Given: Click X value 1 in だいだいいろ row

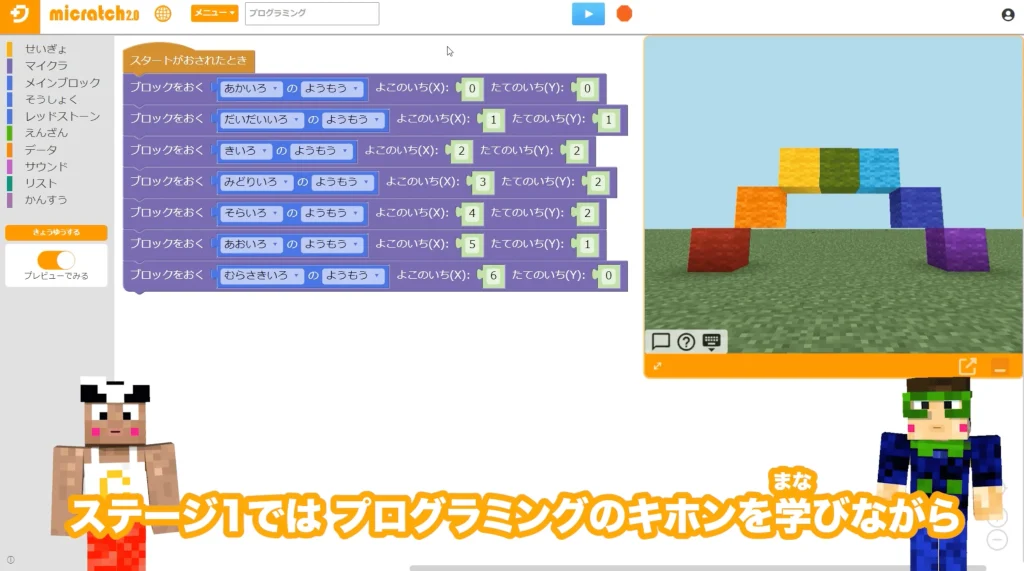Looking at the screenshot, I should click(x=493, y=120).
